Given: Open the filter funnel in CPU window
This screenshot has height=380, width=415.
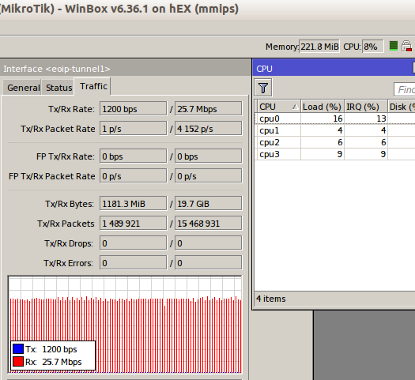Looking at the screenshot, I should pos(263,88).
